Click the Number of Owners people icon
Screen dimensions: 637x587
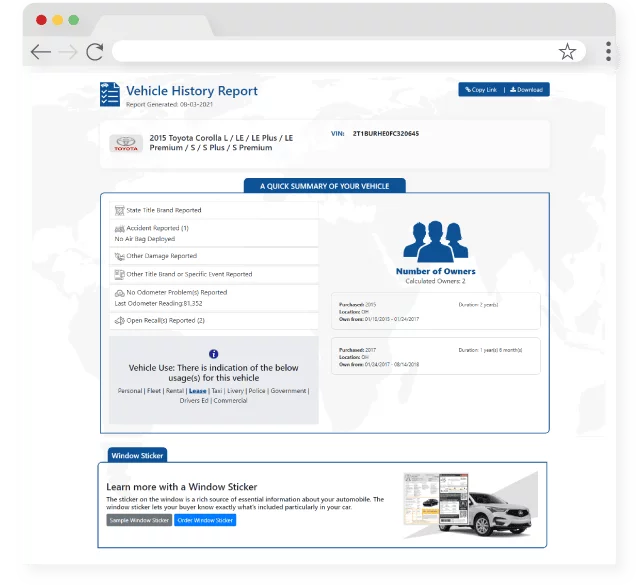[x=436, y=241]
